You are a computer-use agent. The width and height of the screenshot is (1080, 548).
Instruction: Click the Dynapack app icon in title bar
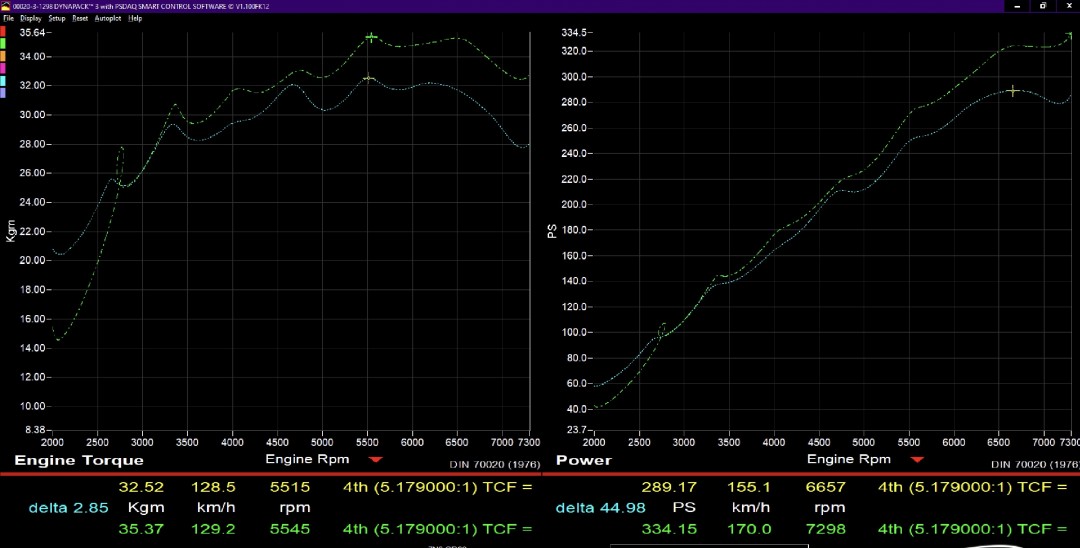click(5, 6)
